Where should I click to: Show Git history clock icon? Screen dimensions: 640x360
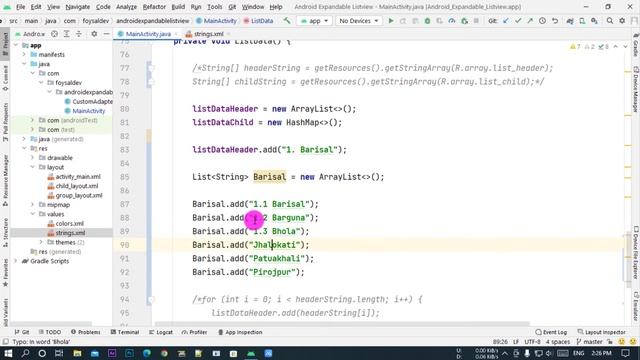542,21
